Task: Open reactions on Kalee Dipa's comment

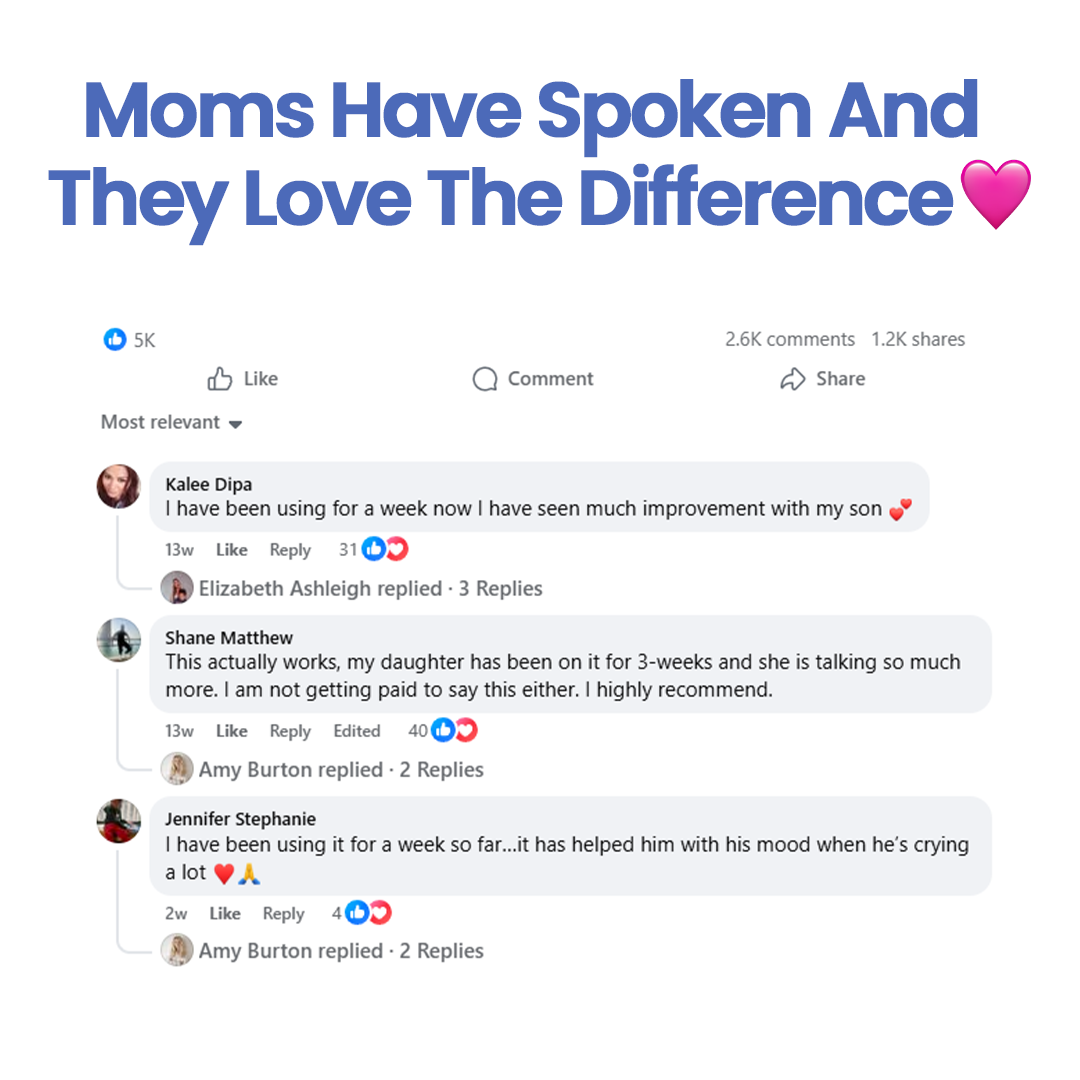Action: click(385, 549)
